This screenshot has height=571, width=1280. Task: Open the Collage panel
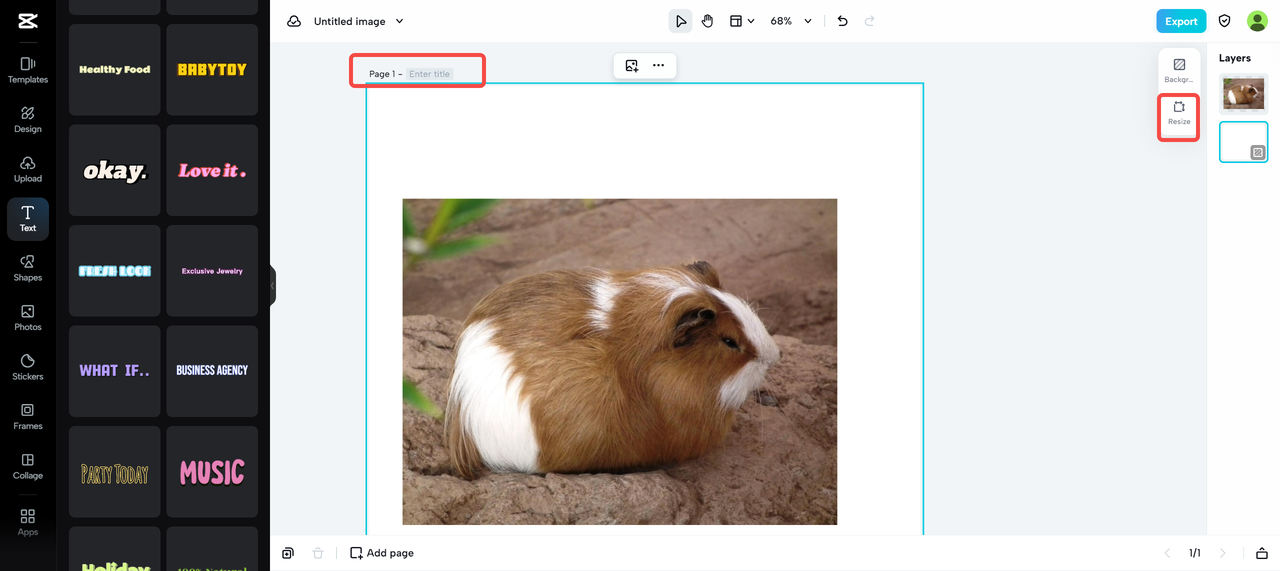[28, 466]
